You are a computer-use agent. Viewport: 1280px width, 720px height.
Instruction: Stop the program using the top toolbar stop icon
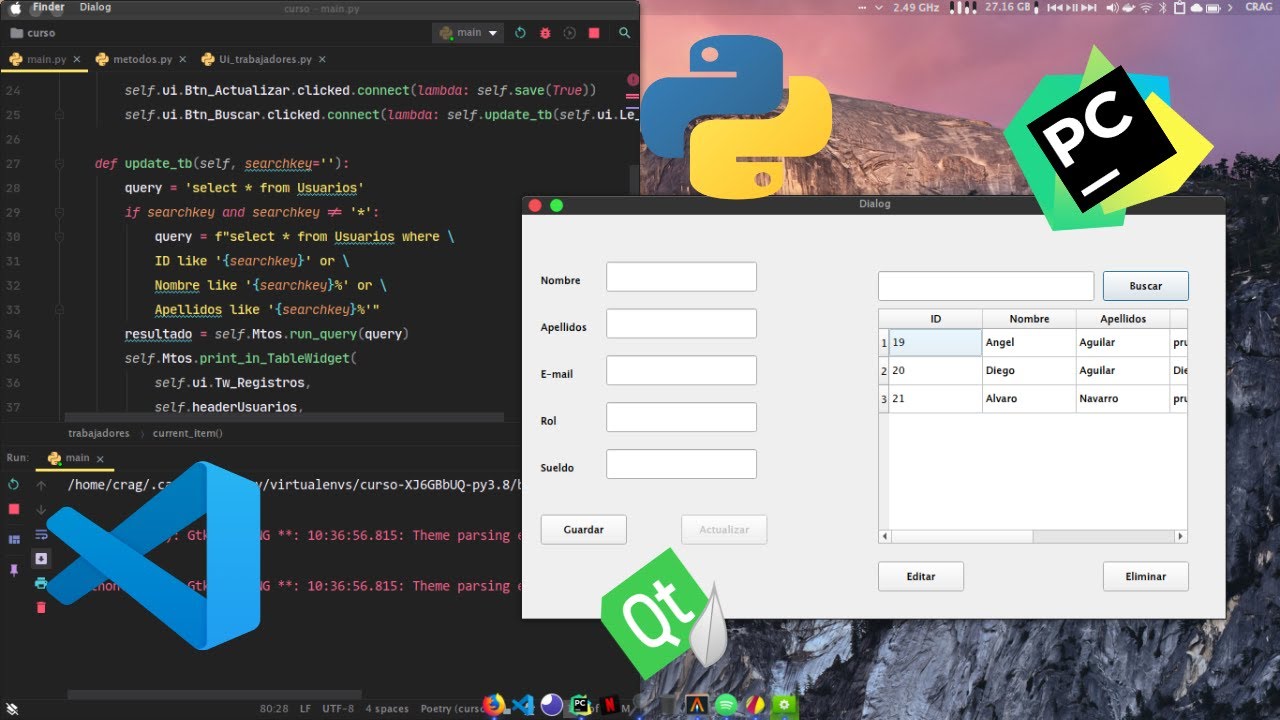click(x=594, y=33)
